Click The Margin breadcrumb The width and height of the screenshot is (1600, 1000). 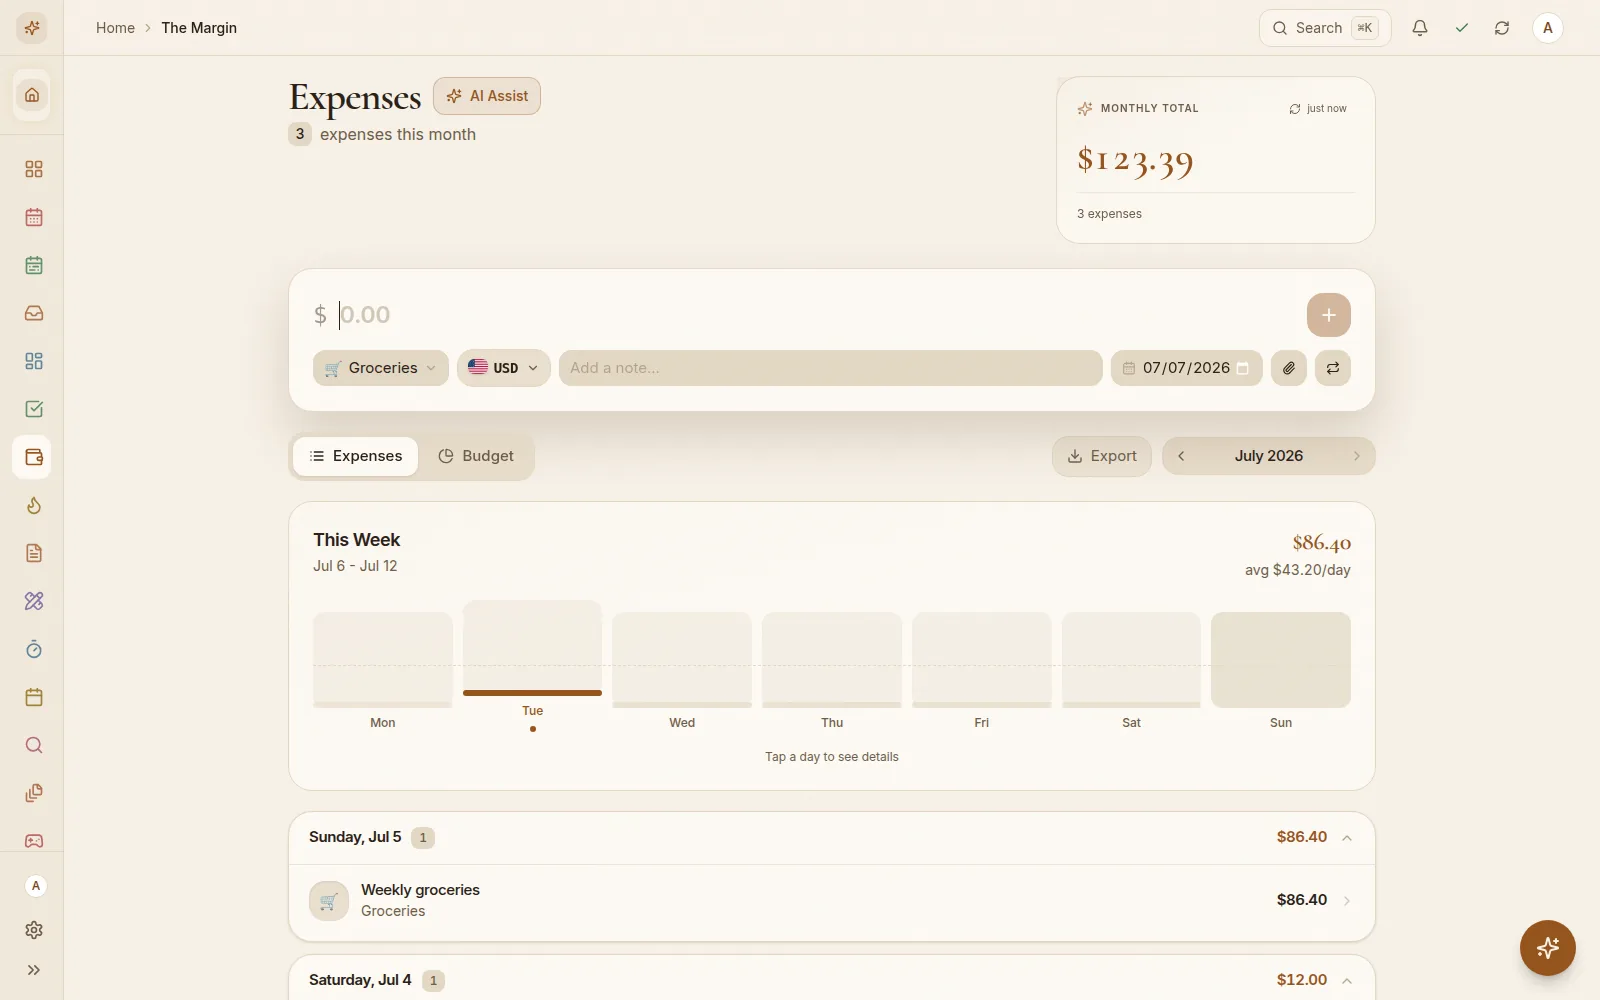point(199,28)
